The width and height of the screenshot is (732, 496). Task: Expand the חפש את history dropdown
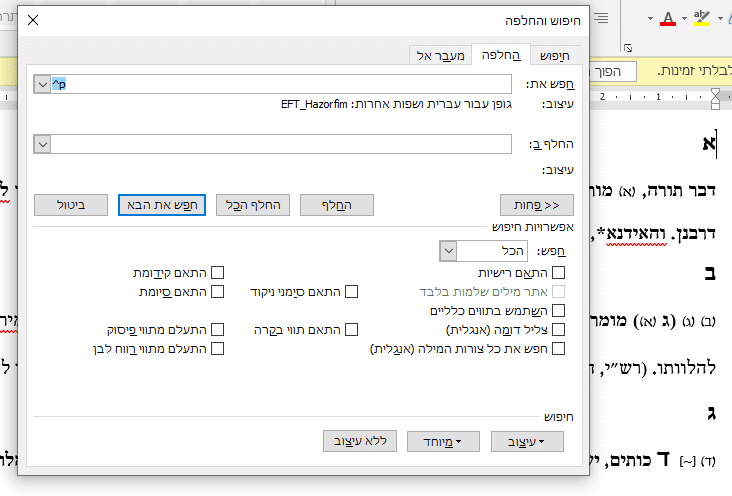click(42, 85)
